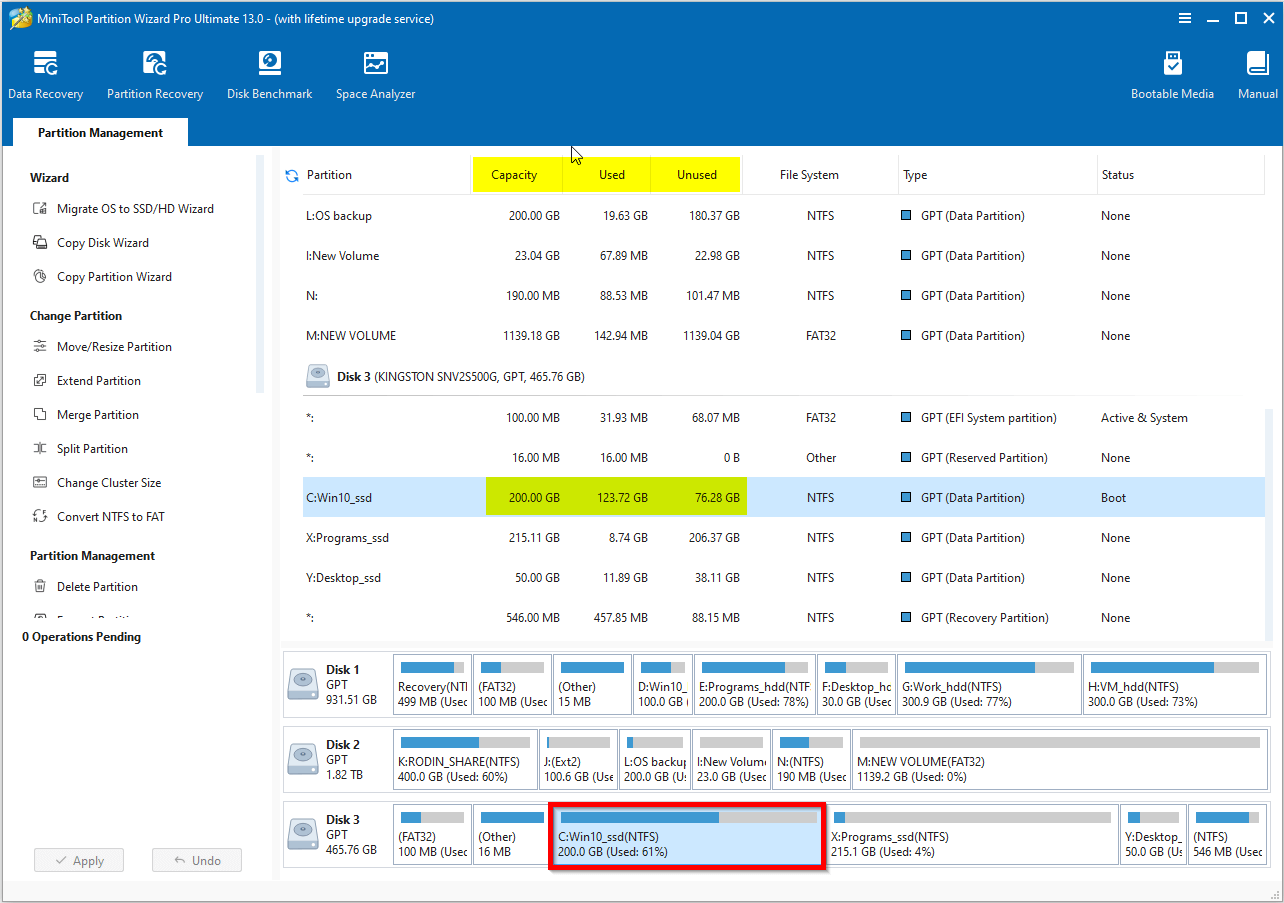
Task: Launch Partition Recovery tool
Action: coord(155,76)
